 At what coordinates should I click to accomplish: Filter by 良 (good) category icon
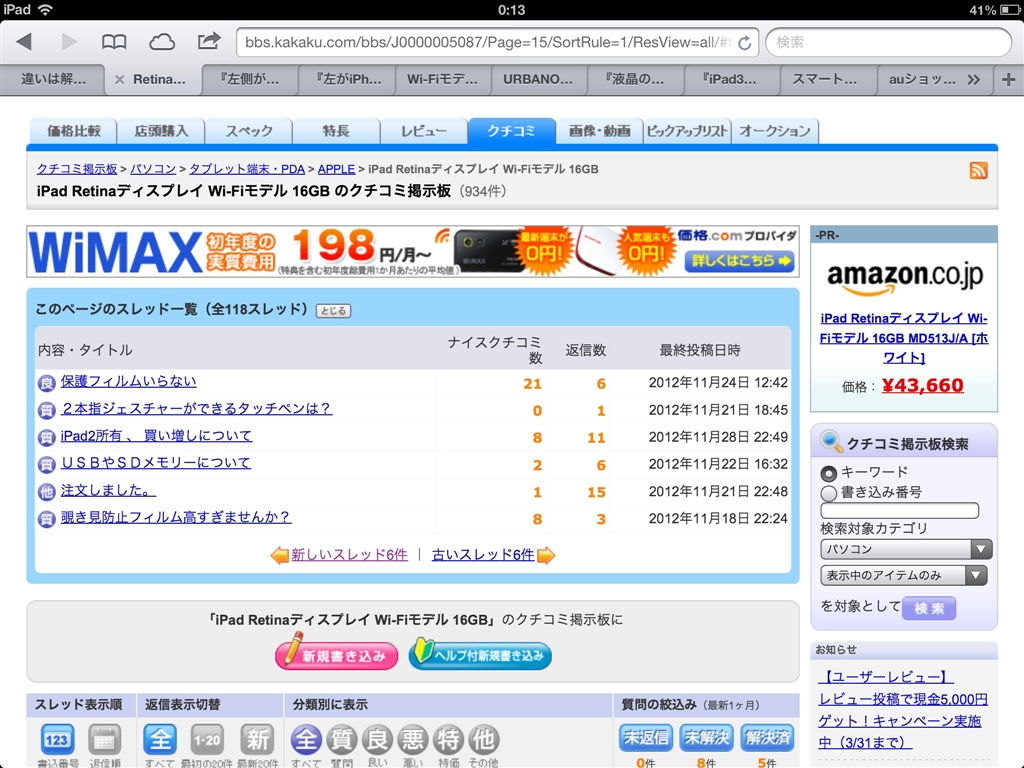[x=377, y=739]
